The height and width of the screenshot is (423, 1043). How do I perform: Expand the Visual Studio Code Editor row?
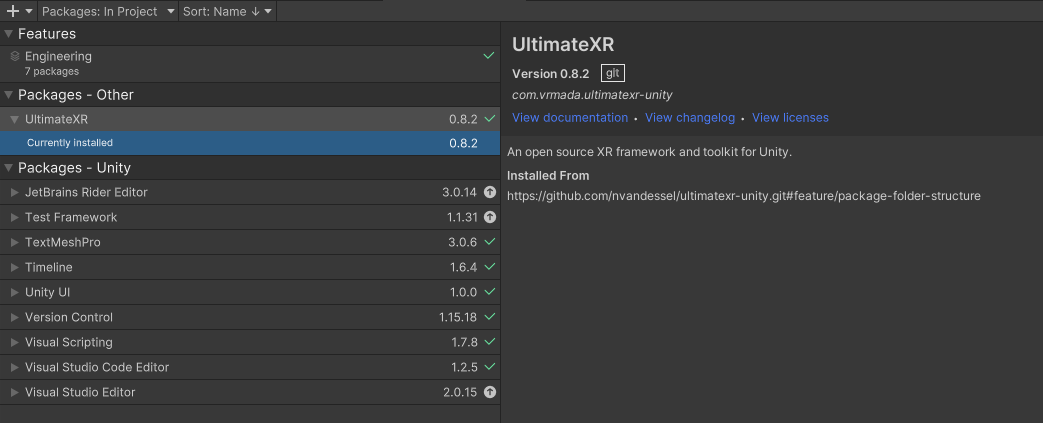point(15,367)
